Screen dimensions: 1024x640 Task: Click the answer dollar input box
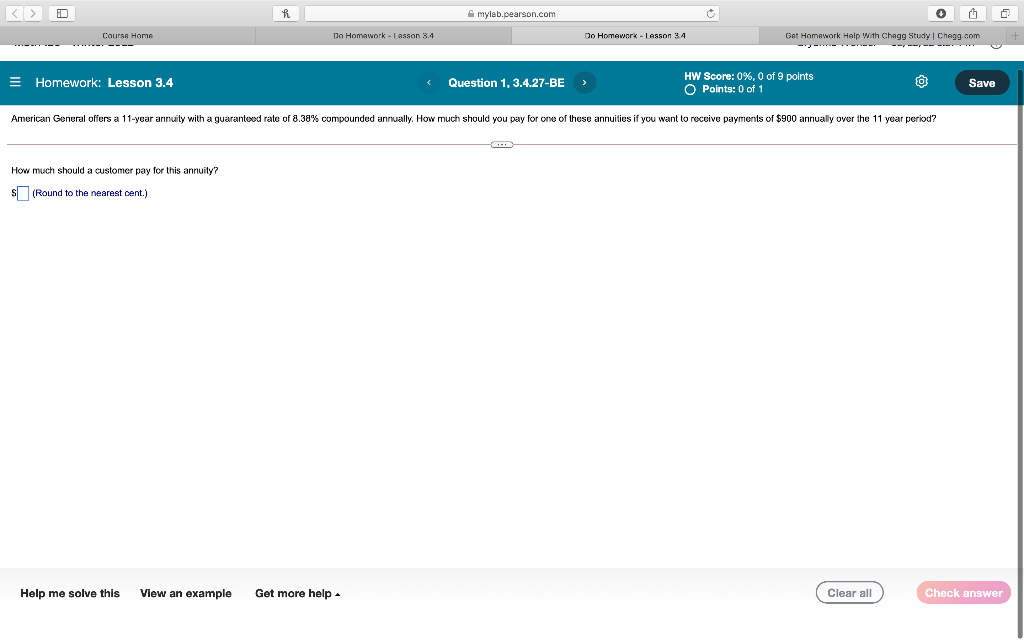[21, 192]
